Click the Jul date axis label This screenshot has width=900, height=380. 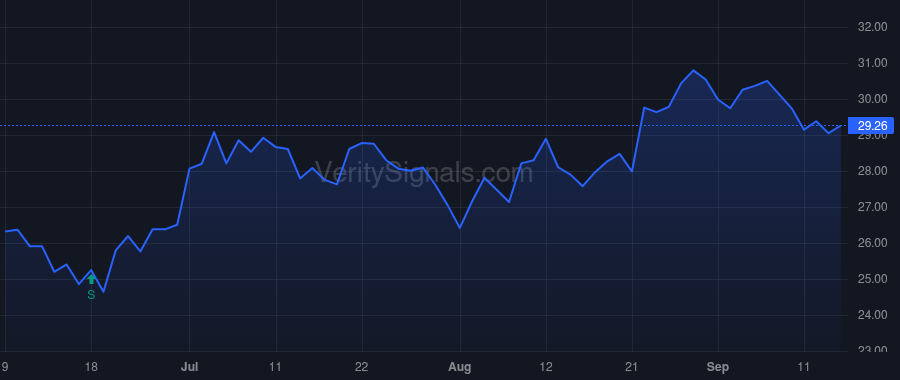(x=189, y=367)
